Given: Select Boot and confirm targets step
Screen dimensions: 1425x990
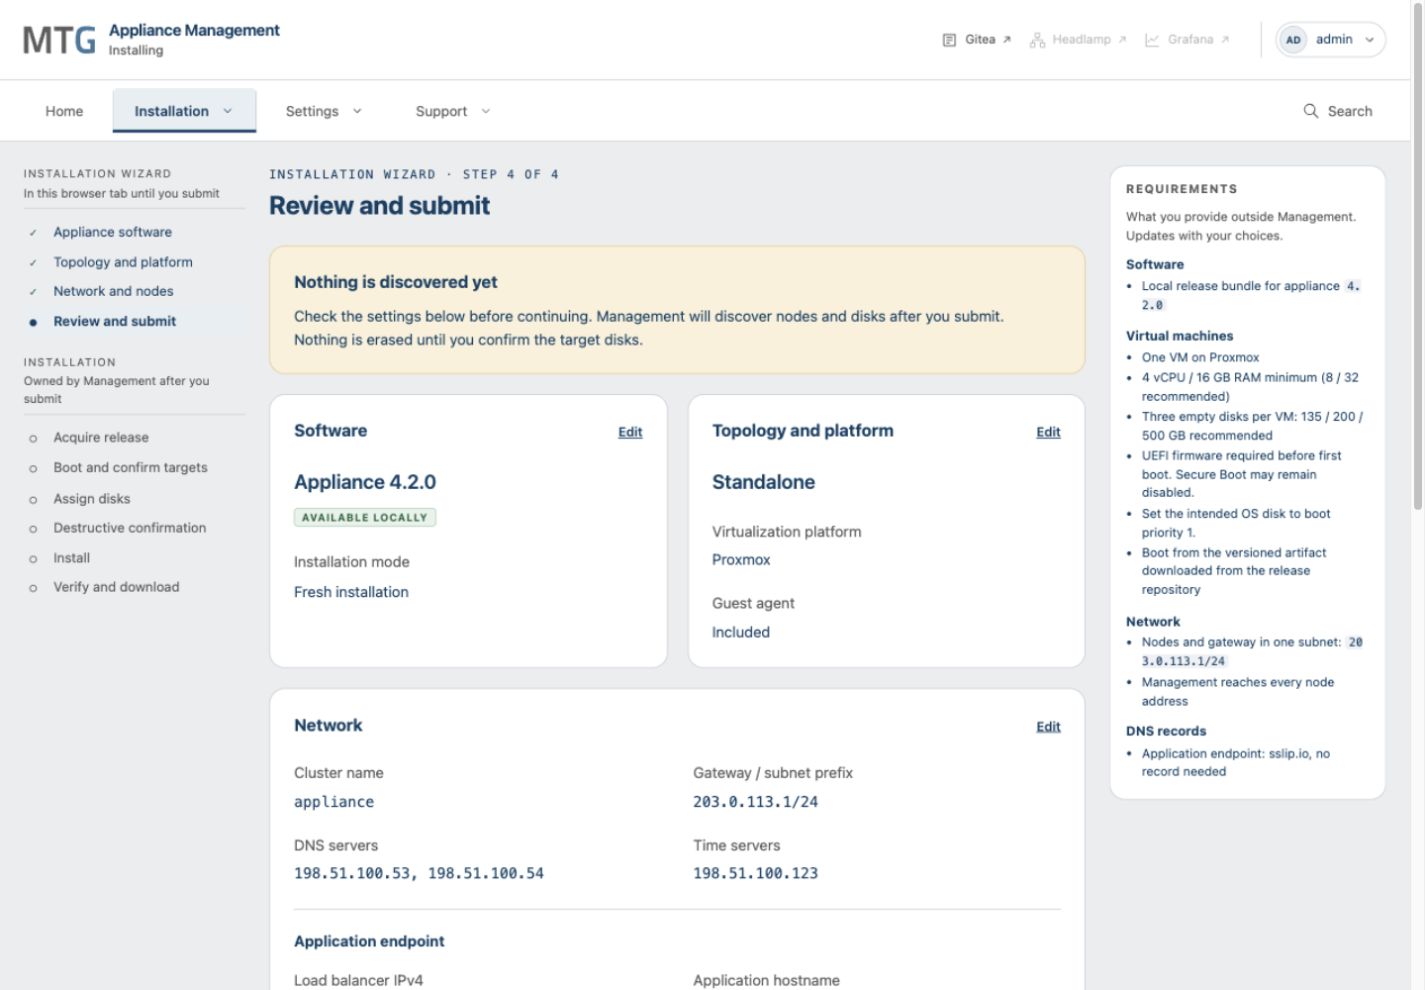Looking at the screenshot, I should pos(130,467).
